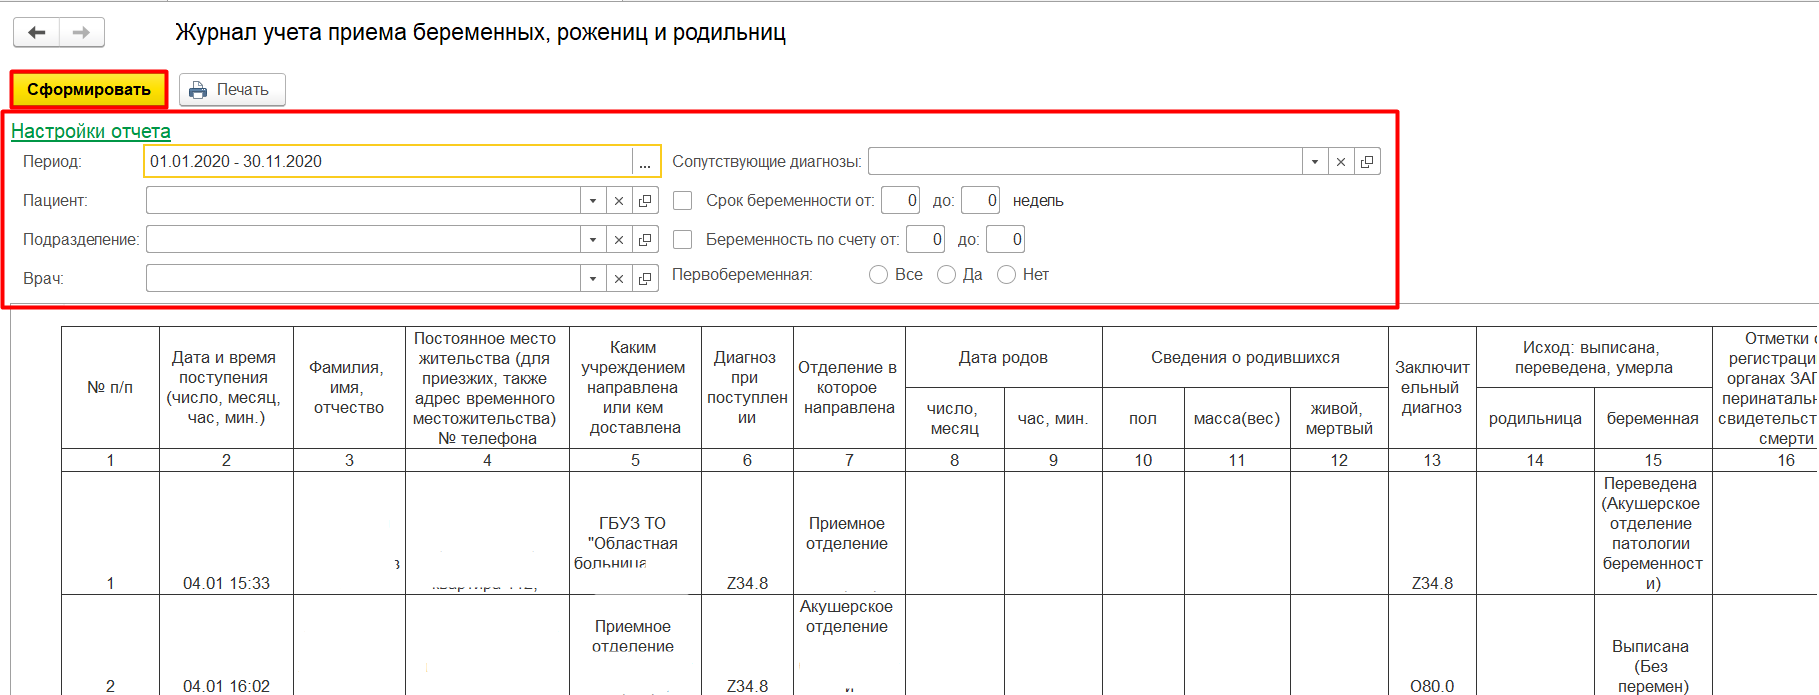Viewport: 1819px width, 695px height.
Task: Select the Все radio option for Первобеременная
Action: (878, 275)
